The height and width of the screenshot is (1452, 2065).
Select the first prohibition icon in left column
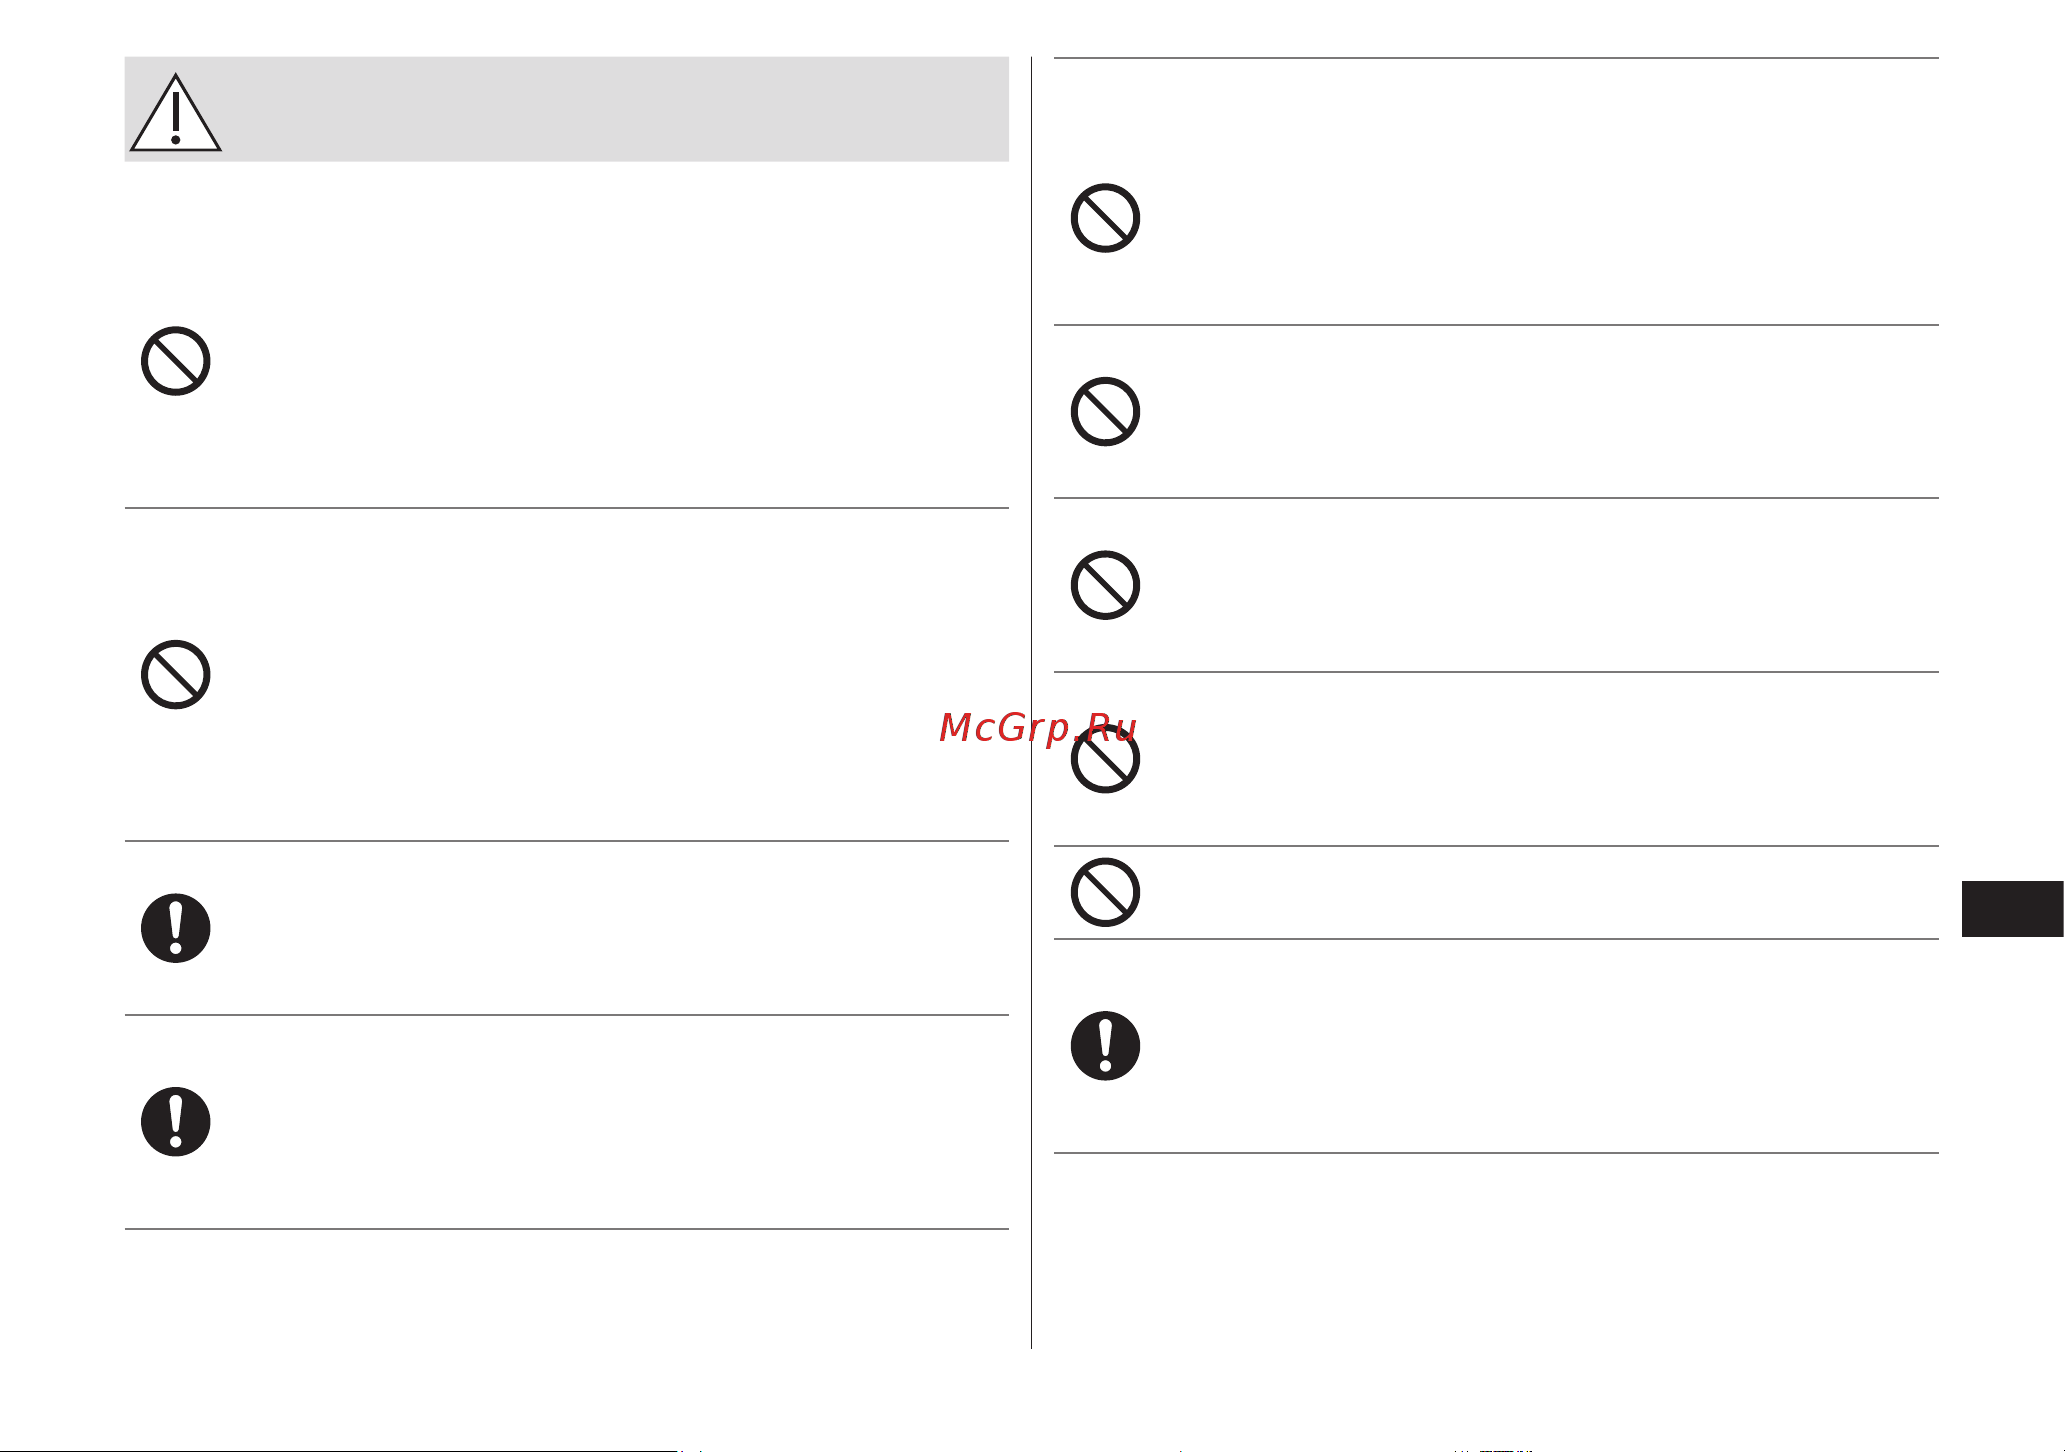175,361
